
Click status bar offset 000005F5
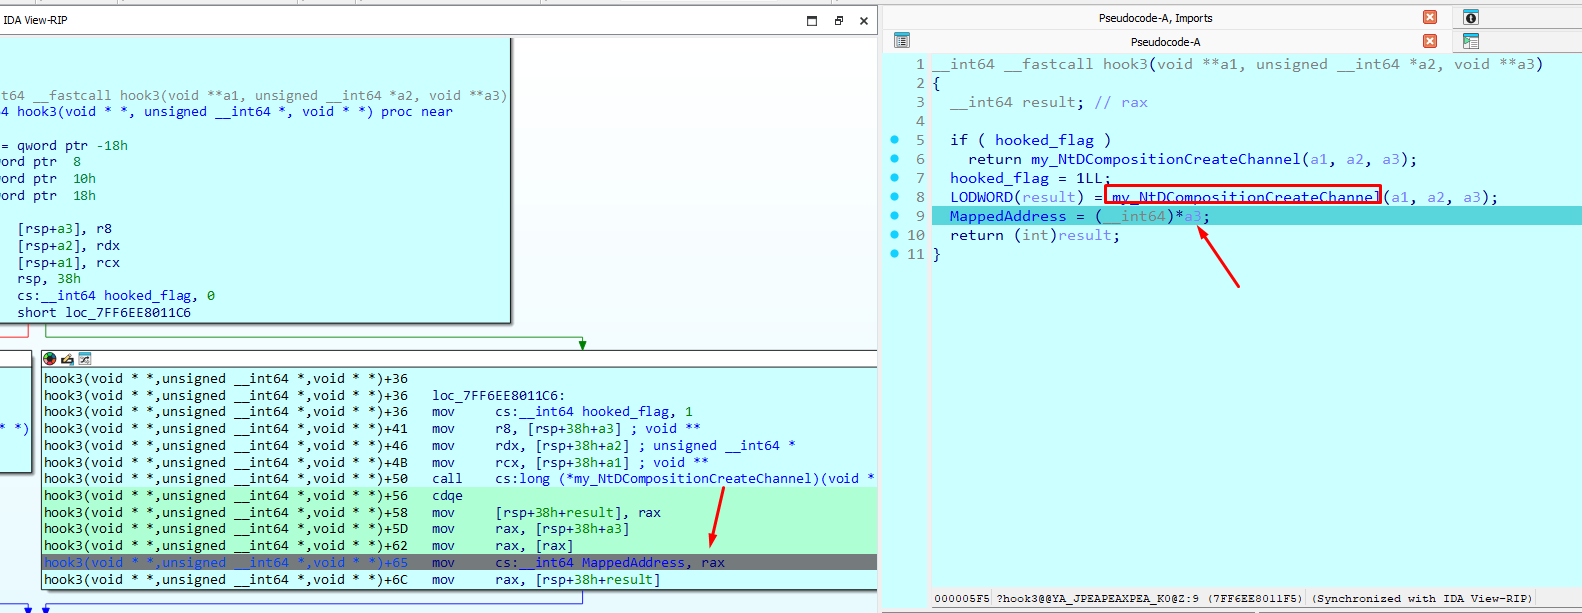point(961,599)
